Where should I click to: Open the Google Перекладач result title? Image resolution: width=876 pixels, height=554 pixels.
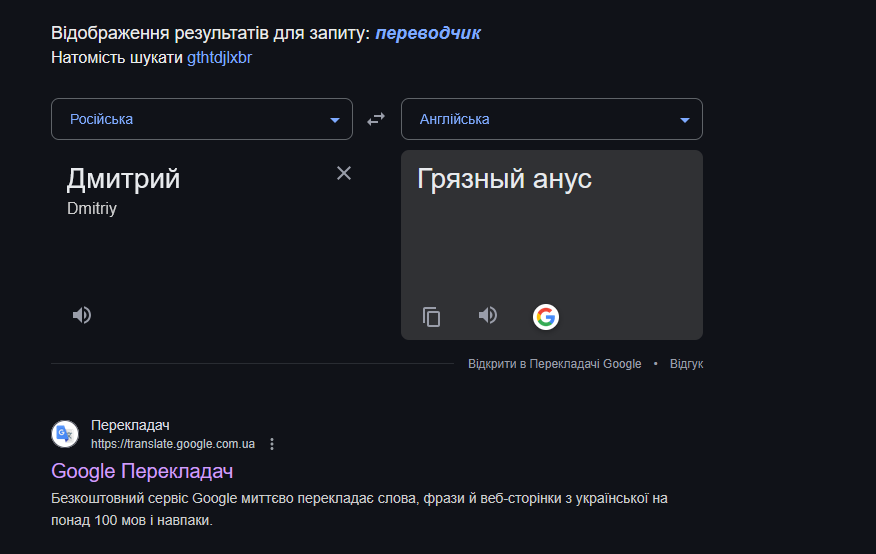(x=142, y=471)
